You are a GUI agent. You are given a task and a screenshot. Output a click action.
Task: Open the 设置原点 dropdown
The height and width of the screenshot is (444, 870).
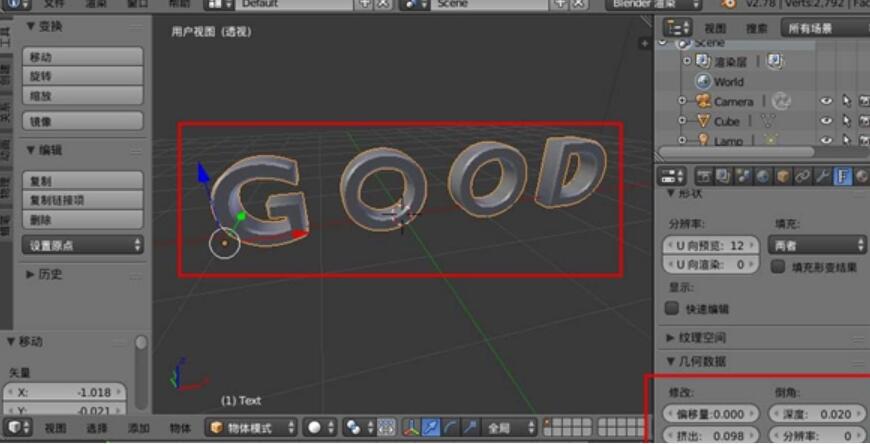pos(83,245)
